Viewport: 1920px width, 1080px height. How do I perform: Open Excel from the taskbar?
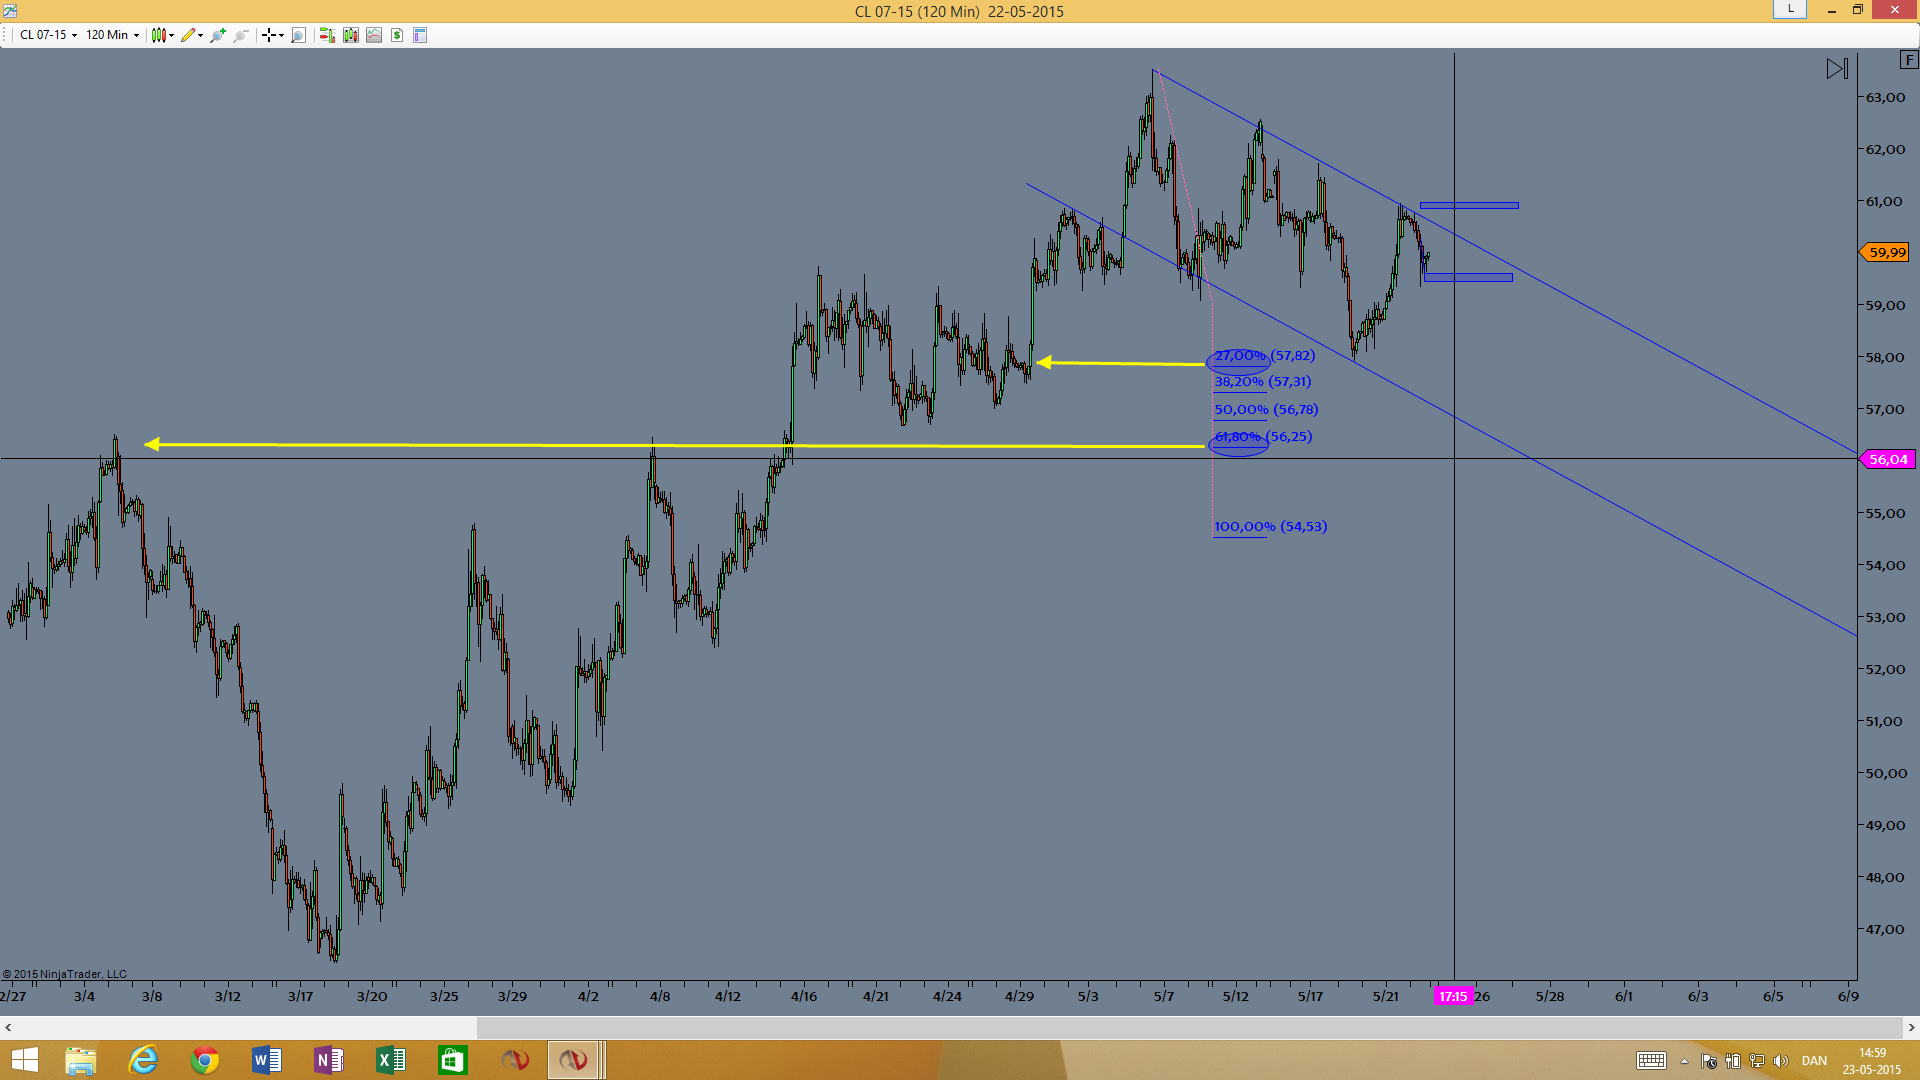click(x=390, y=1060)
